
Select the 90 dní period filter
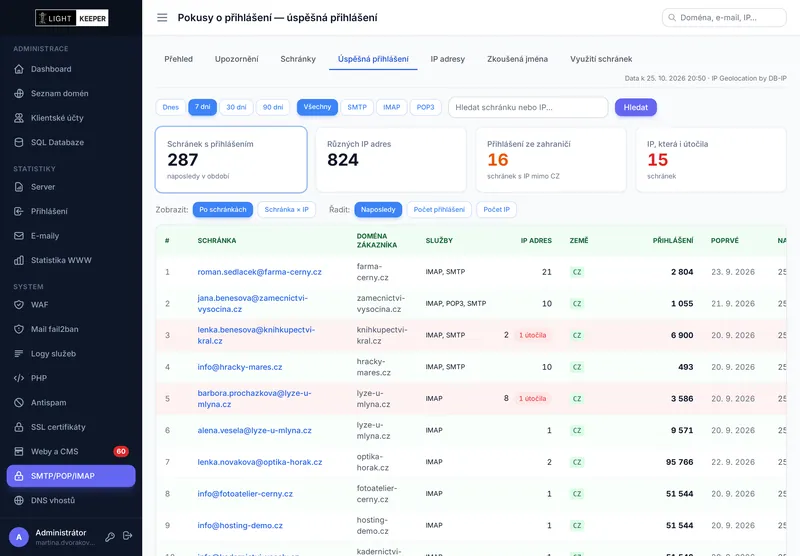[273, 107]
